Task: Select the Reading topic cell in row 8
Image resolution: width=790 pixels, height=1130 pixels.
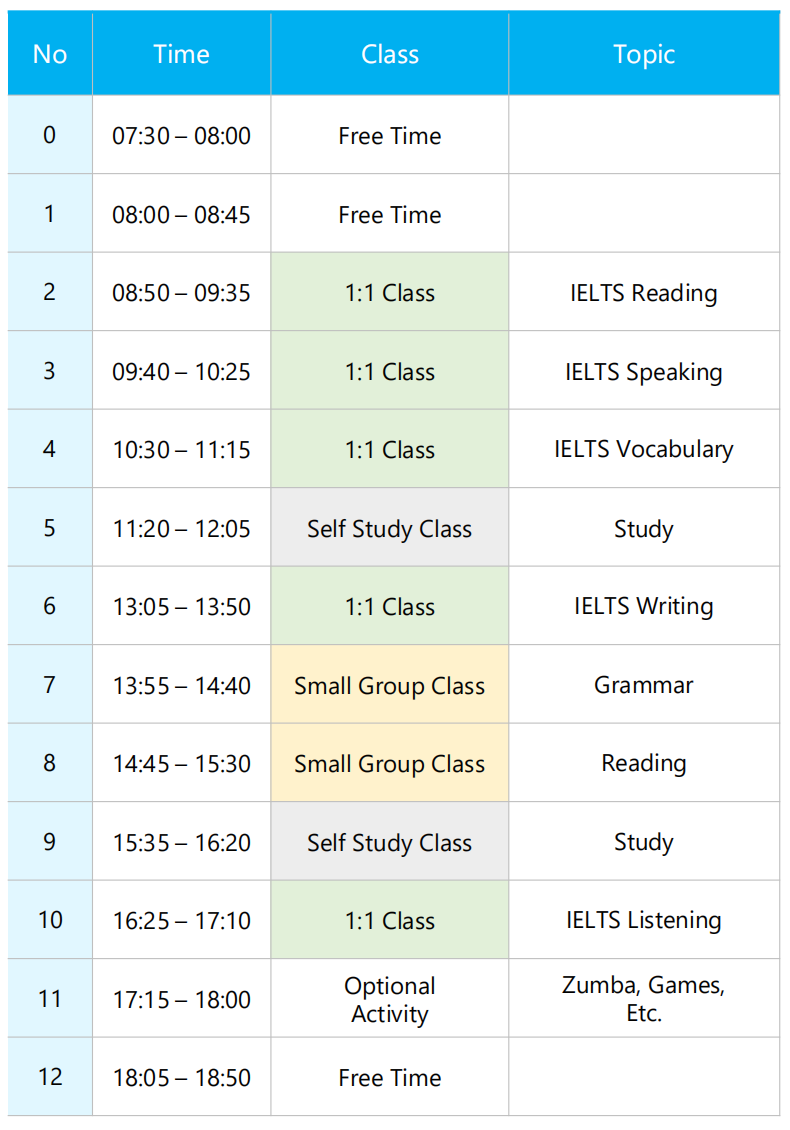Action: pyautogui.click(x=644, y=763)
